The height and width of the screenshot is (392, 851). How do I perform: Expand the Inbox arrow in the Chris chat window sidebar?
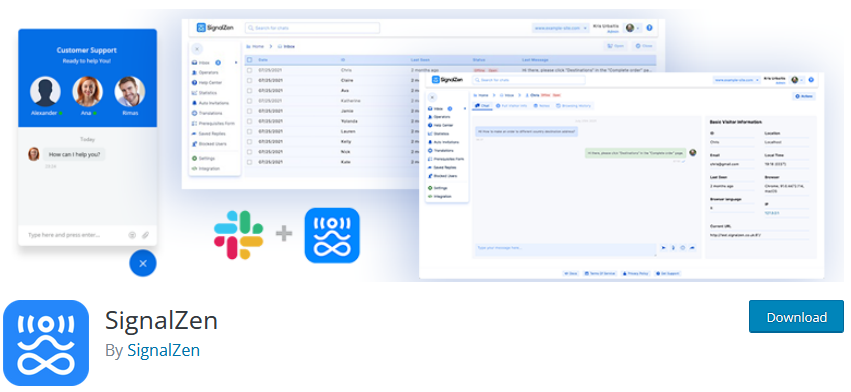(x=465, y=109)
